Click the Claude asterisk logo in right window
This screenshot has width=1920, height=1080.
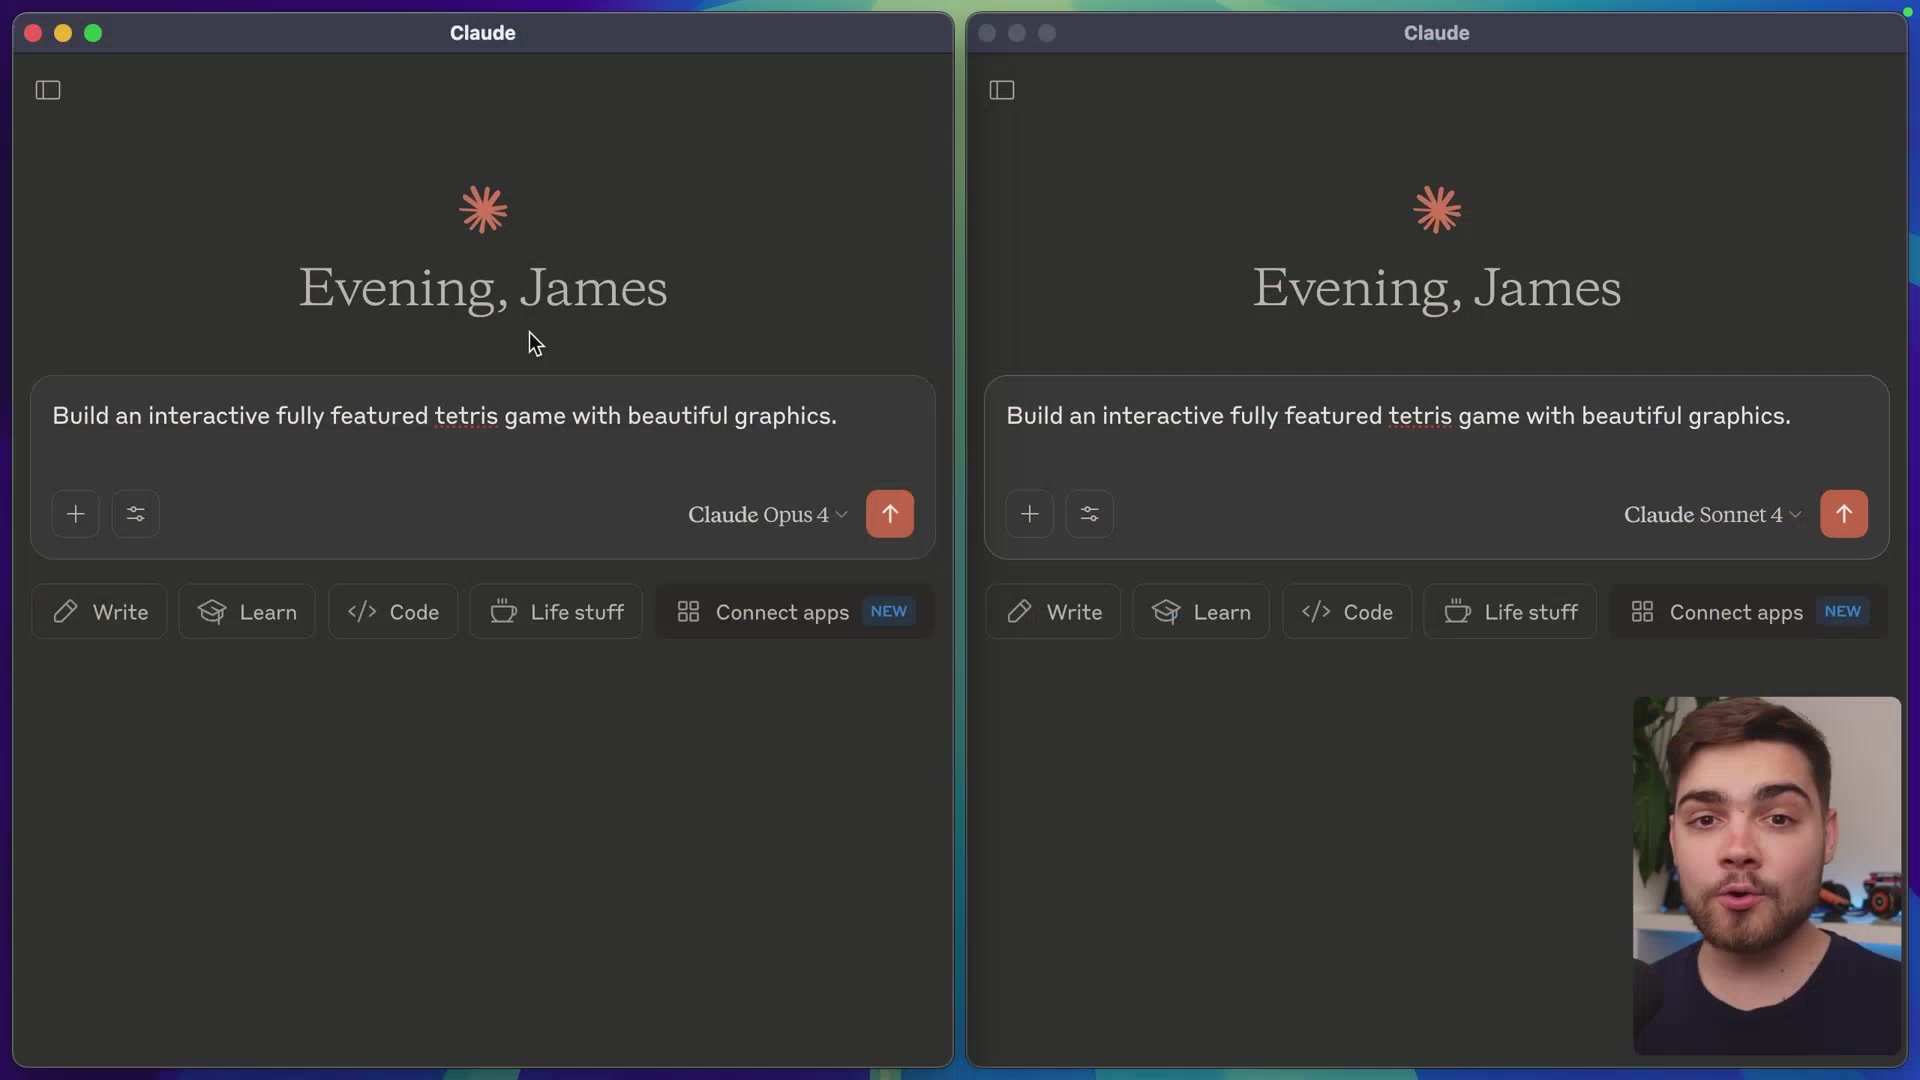click(x=1436, y=209)
